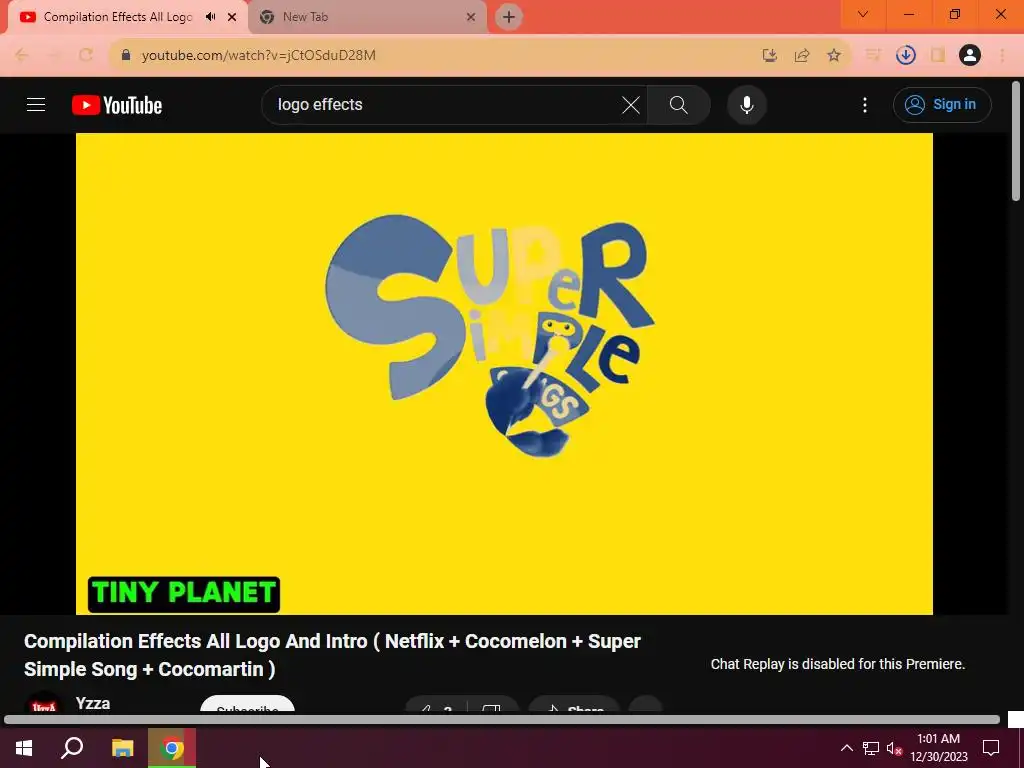Viewport: 1024px width, 768px height.
Task: Open Chrome three-dot menu
Action: [x=1002, y=56]
